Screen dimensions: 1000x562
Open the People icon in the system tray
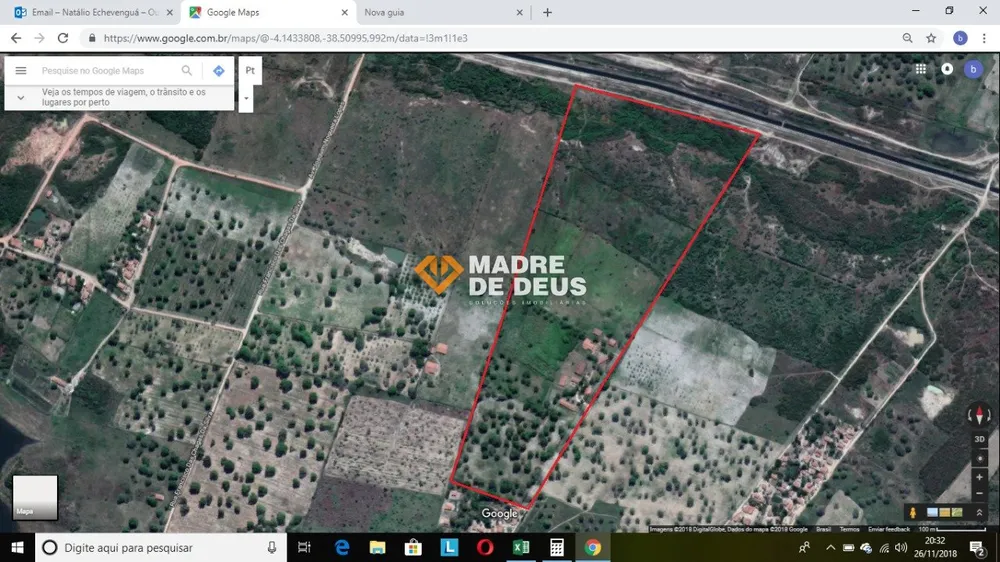(805, 547)
